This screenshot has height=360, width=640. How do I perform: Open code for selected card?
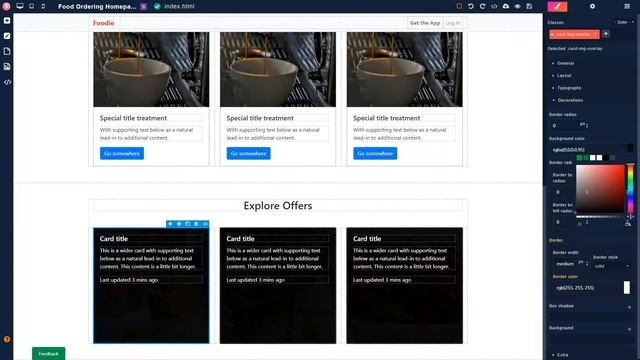point(205,224)
